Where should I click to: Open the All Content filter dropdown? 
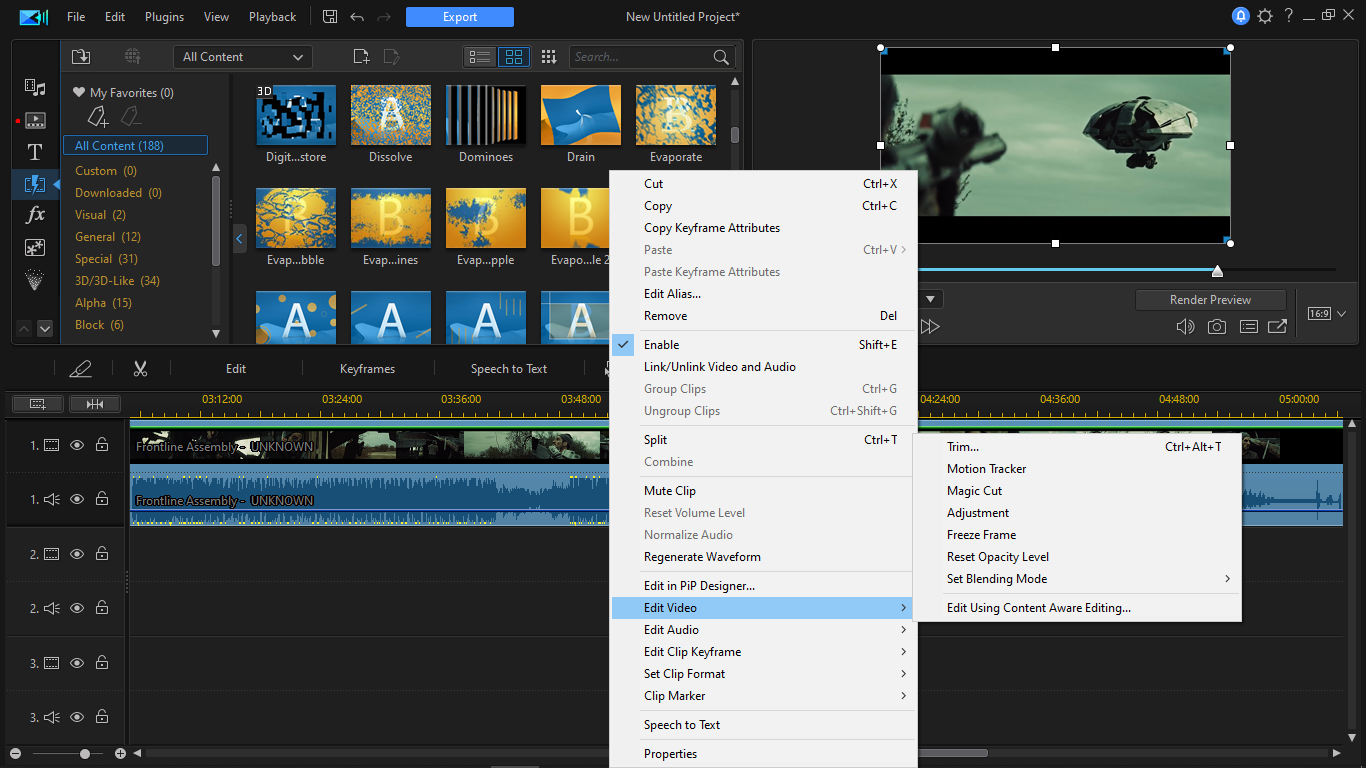click(x=242, y=57)
